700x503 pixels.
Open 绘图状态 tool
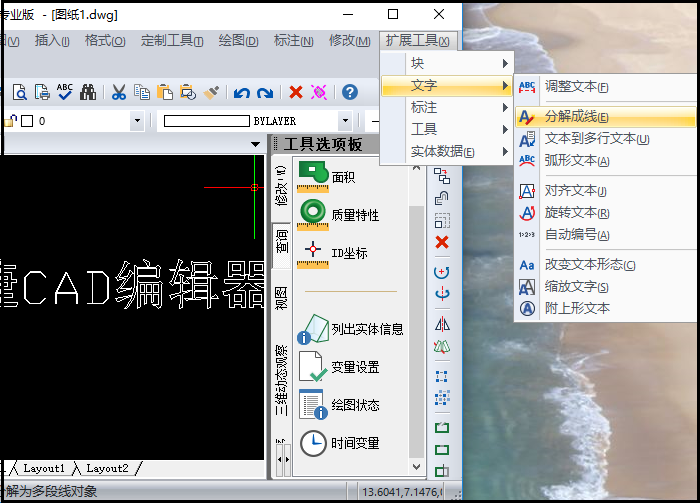(x=339, y=405)
